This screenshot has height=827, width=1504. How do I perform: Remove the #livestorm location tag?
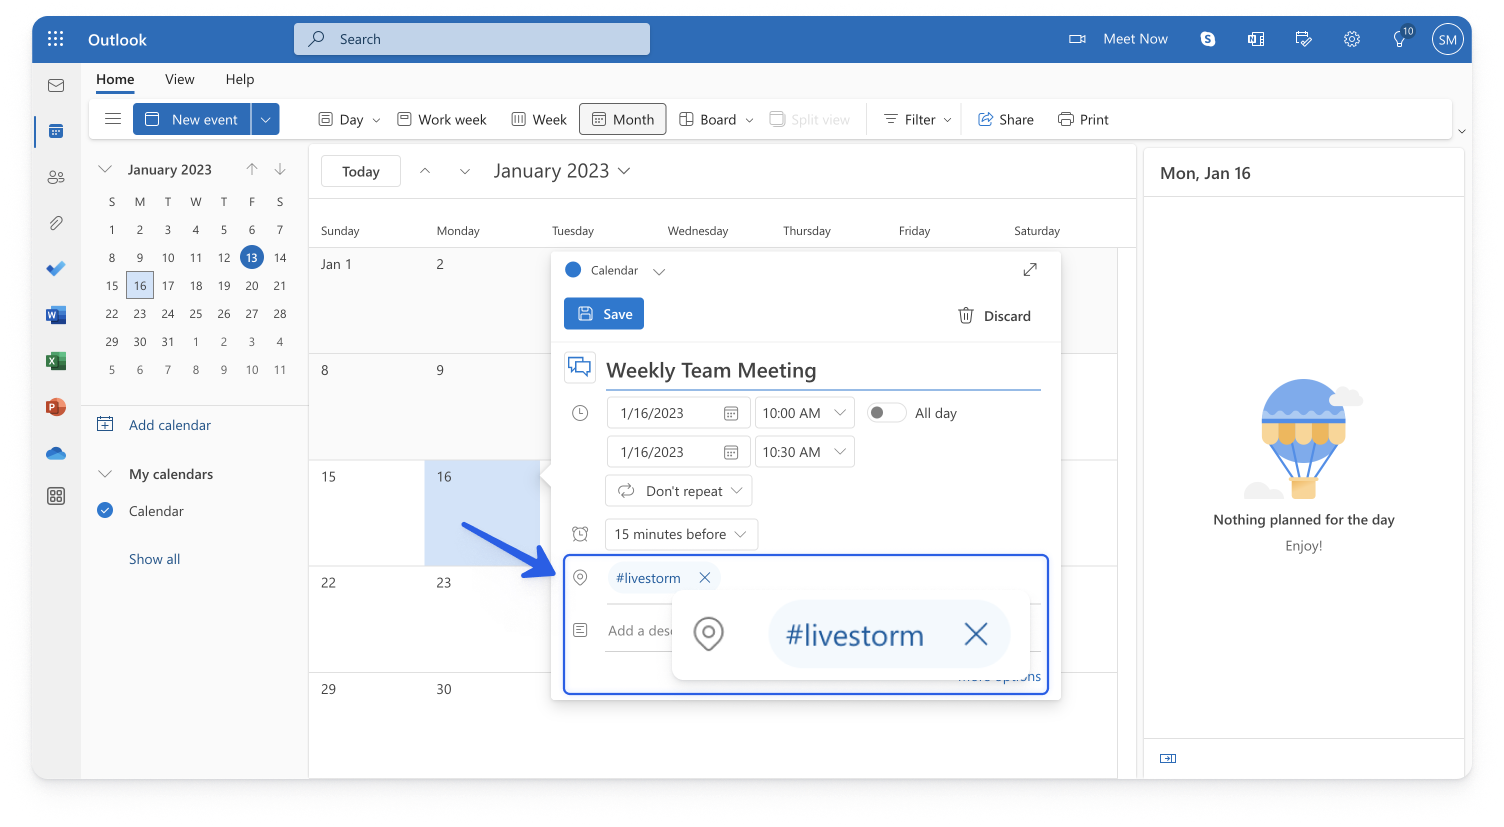[705, 578]
